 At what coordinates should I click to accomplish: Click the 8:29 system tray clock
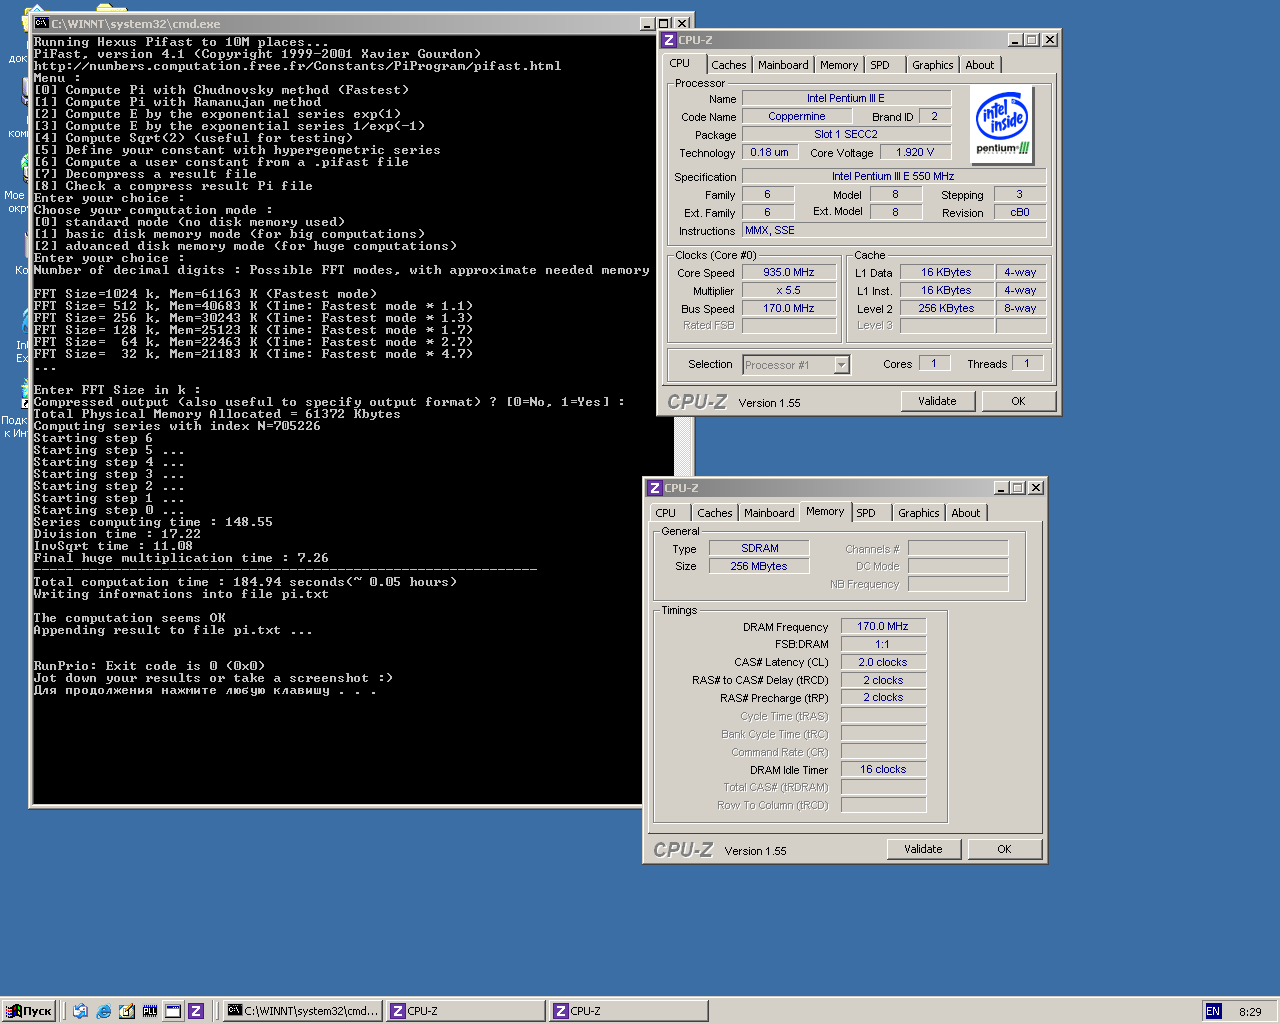pyautogui.click(x=1250, y=1012)
